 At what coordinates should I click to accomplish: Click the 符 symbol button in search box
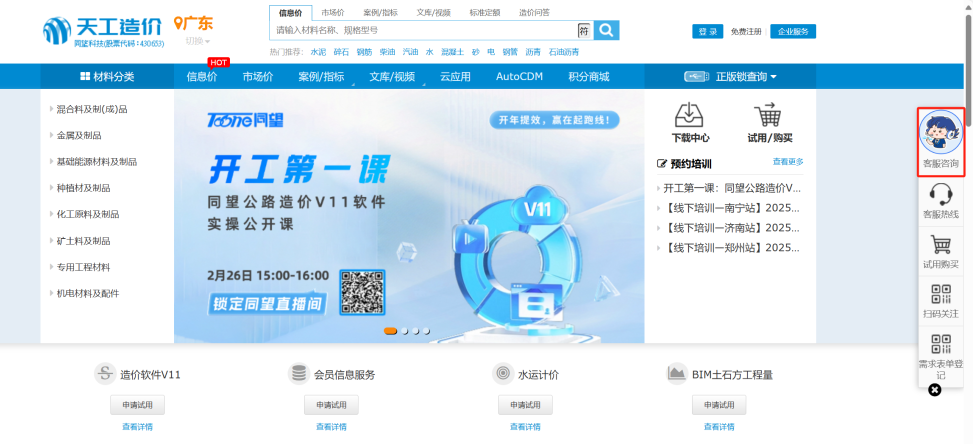(x=584, y=30)
